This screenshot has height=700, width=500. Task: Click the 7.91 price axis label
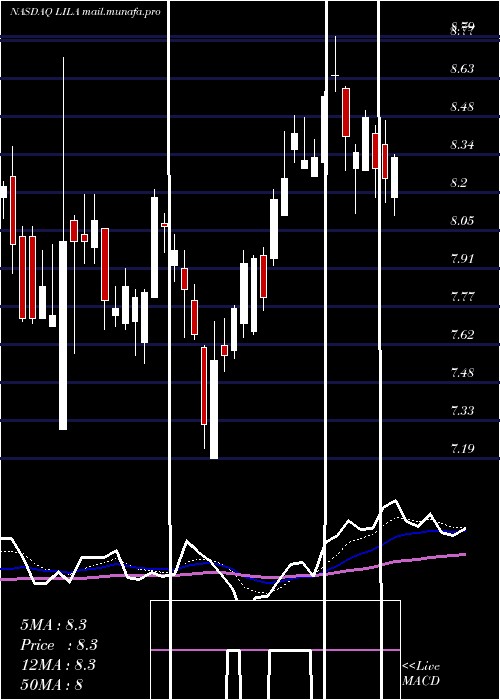click(462, 258)
